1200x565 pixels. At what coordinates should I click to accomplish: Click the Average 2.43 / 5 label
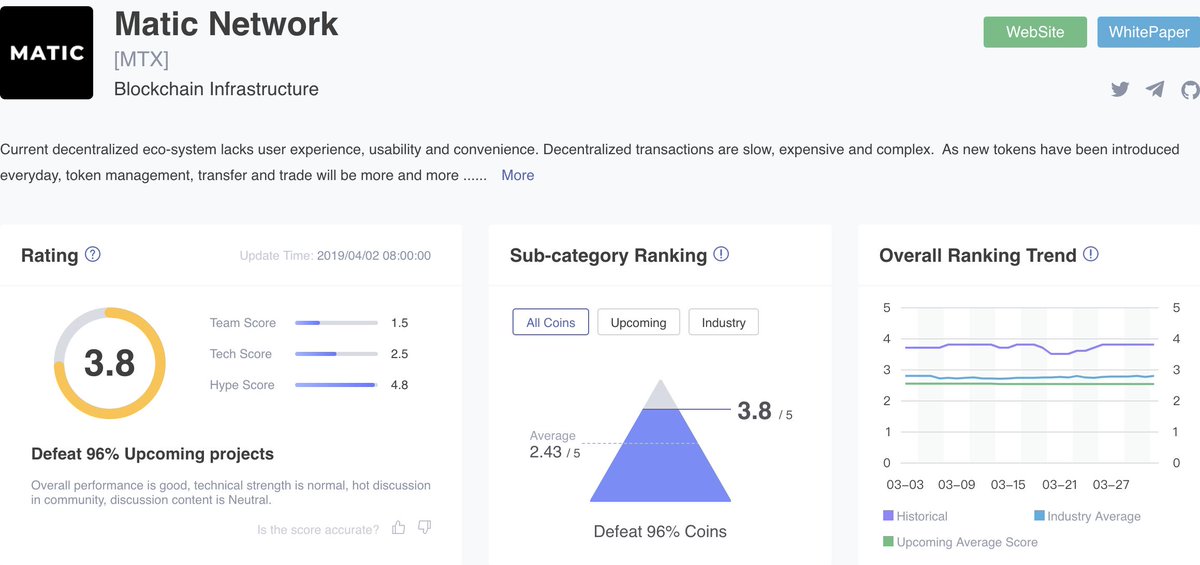pos(555,445)
